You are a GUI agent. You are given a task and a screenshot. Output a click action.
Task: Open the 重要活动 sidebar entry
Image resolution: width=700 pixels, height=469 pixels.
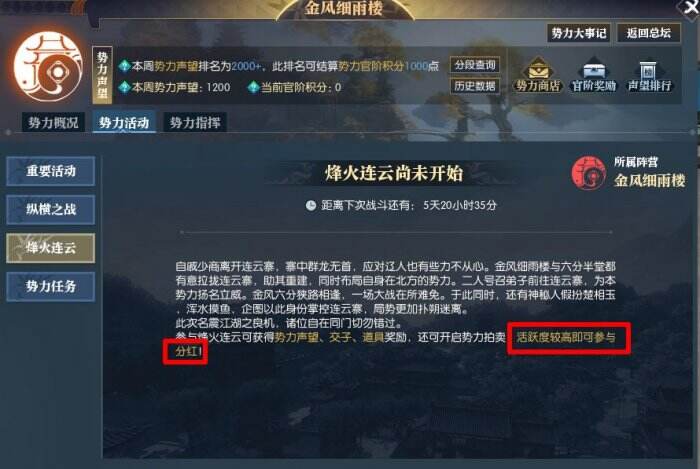pyautogui.click(x=50, y=171)
